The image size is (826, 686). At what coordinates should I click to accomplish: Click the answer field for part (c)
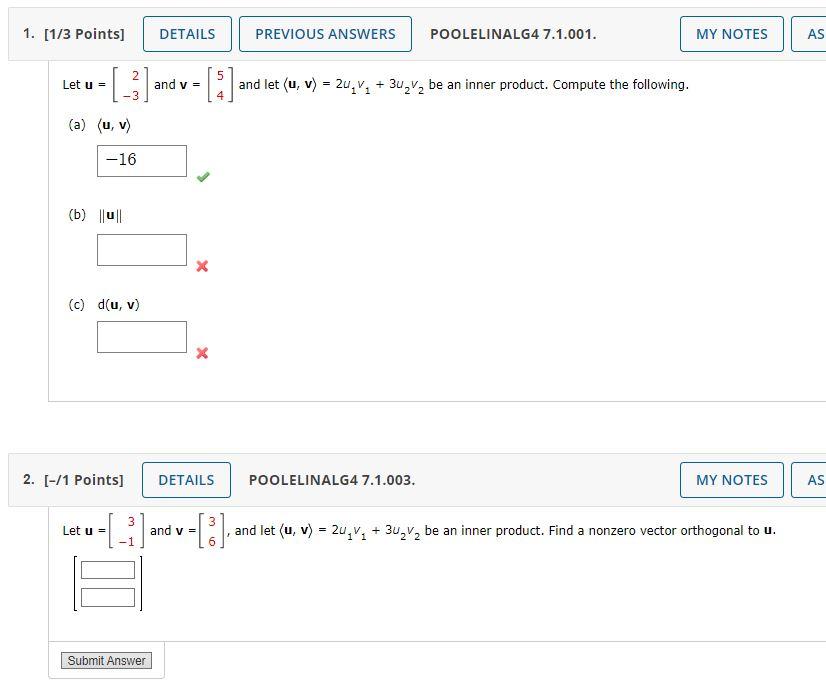[141, 336]
